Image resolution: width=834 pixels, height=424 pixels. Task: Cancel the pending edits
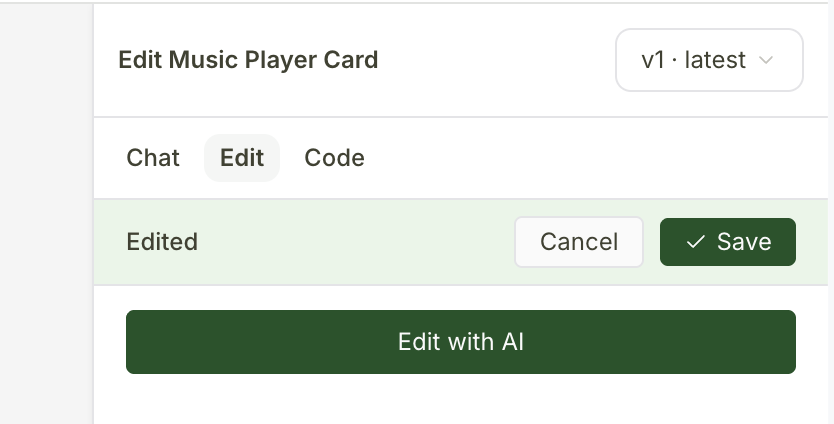click(x=579, y=242)
